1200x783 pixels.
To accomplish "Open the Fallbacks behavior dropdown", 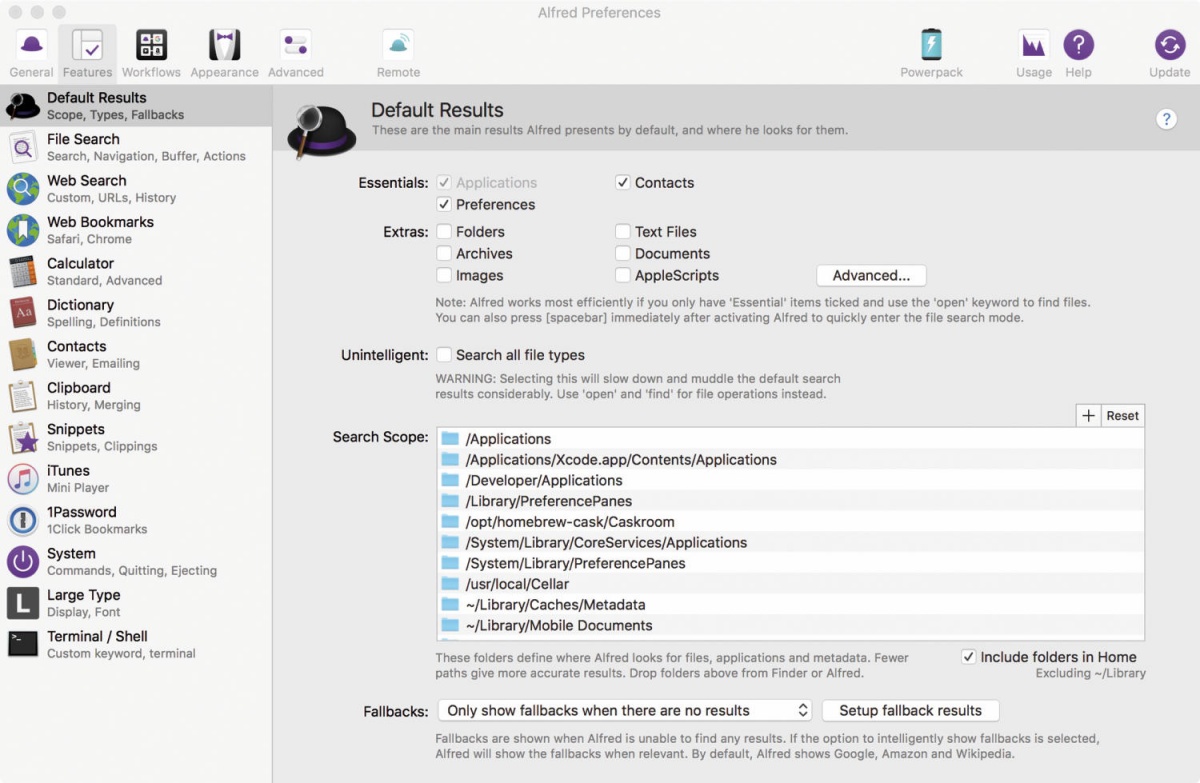I will point(625,710).
